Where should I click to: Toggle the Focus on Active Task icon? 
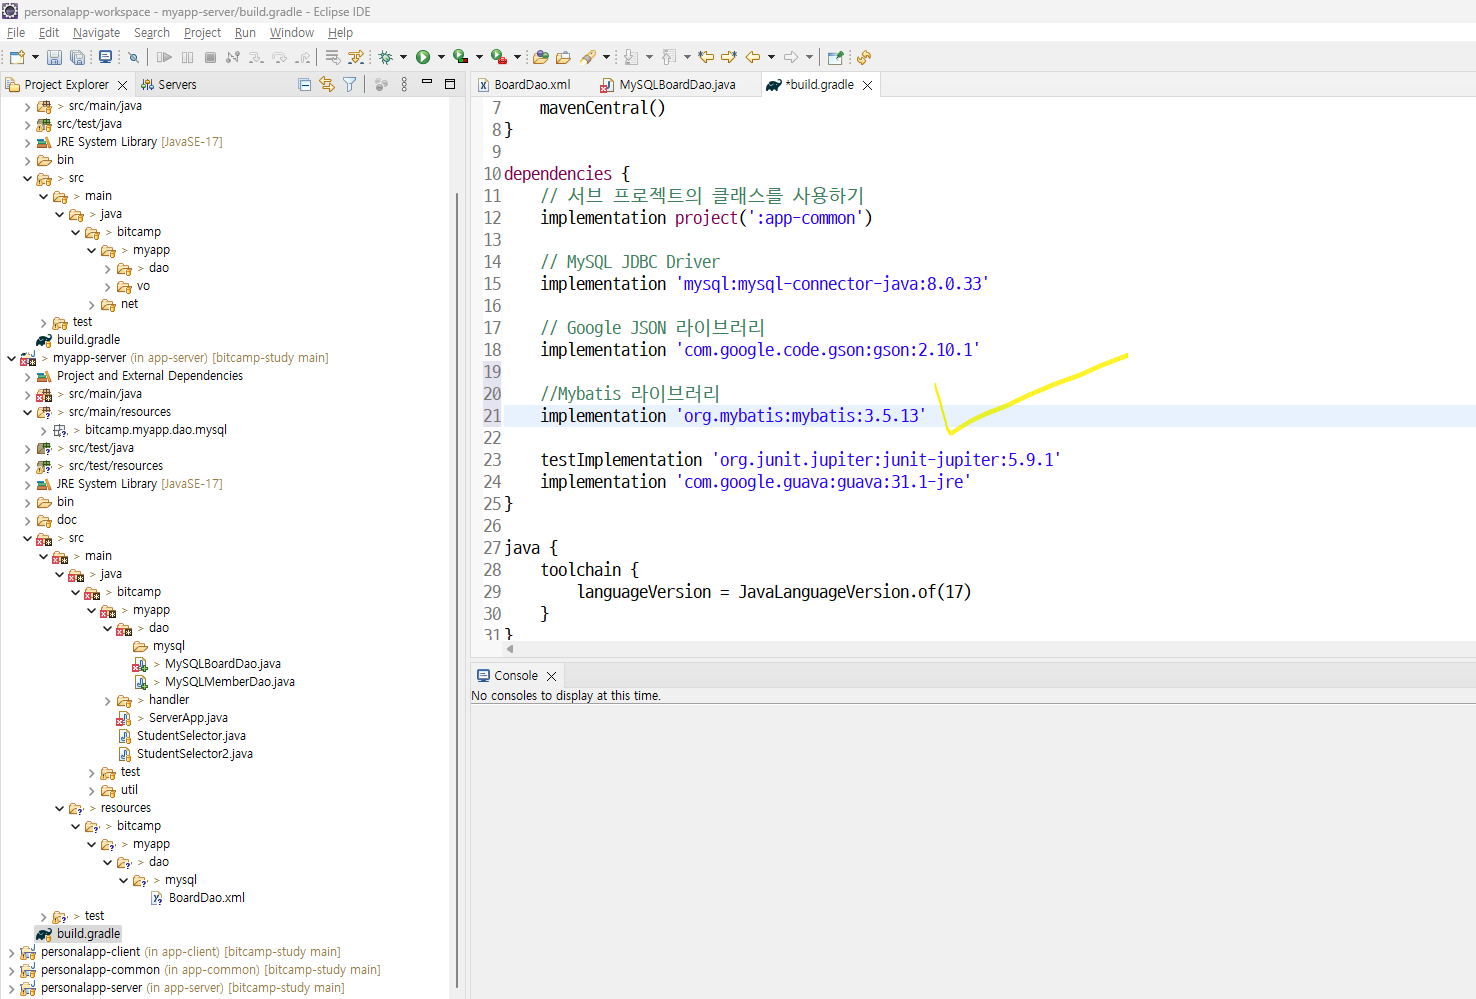click(x=381, y=85)
